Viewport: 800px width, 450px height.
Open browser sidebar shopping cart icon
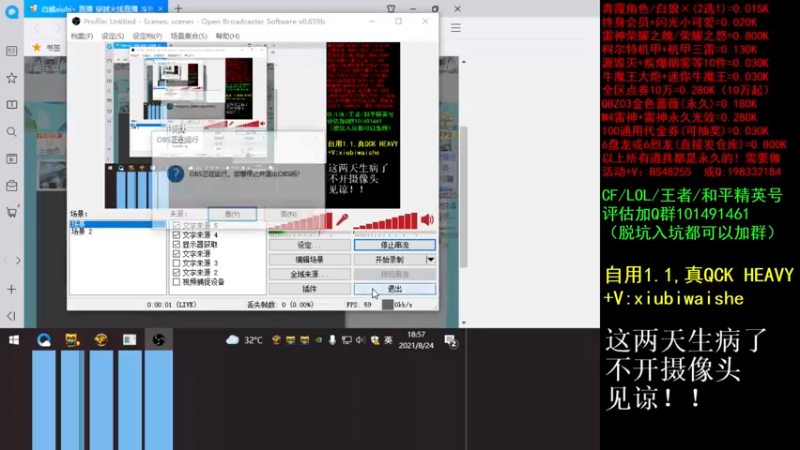(x=11, y=212)
